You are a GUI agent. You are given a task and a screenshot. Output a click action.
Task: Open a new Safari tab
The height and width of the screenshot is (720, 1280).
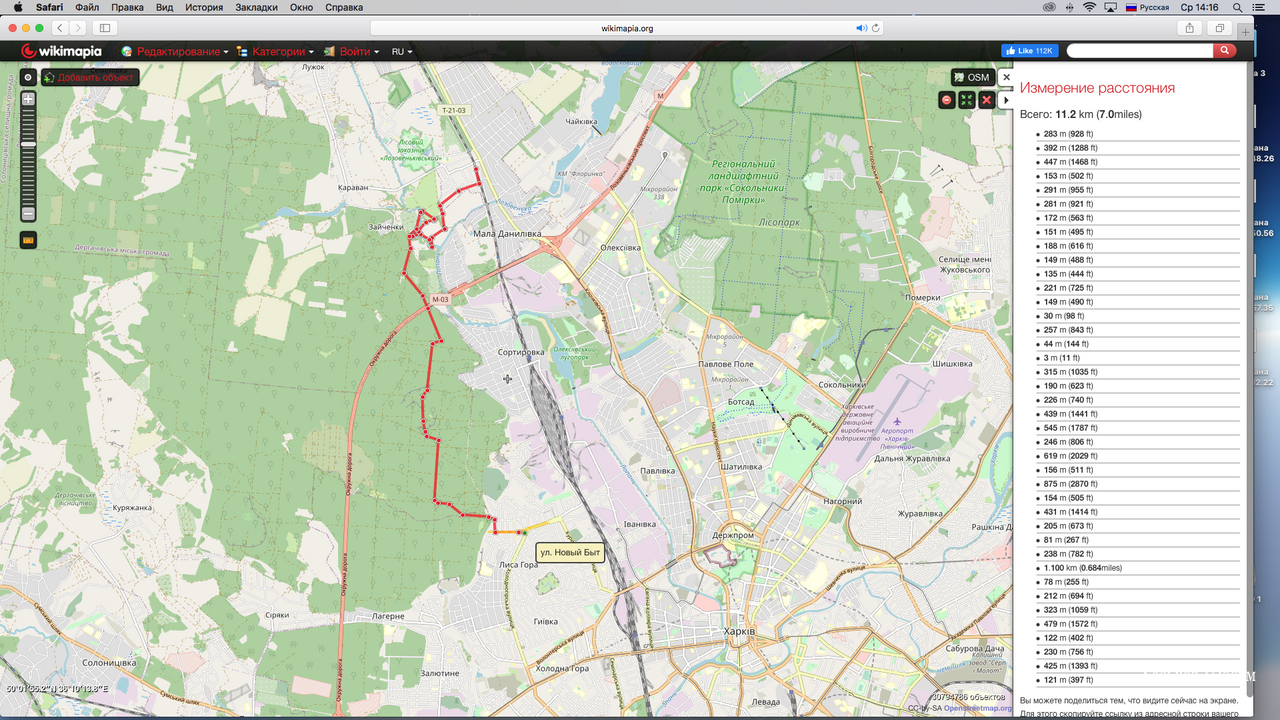pyautogui.click(x=1245, y=32)
